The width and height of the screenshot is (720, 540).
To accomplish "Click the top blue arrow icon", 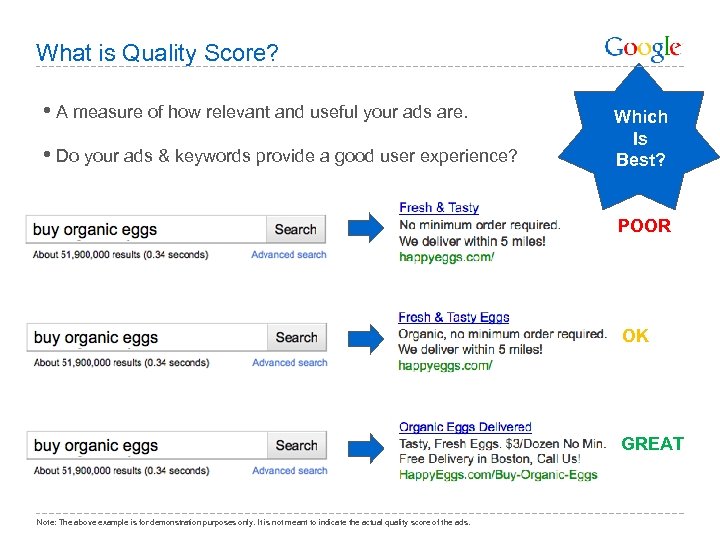I will tap(367, 228).
